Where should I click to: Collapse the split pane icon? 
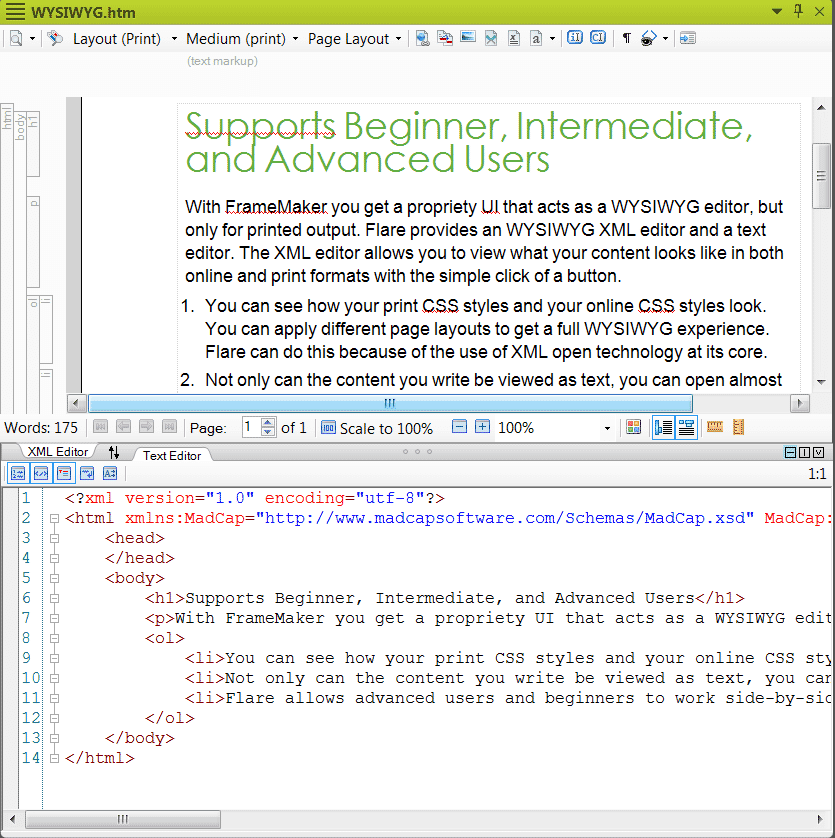tap(818, 453)
